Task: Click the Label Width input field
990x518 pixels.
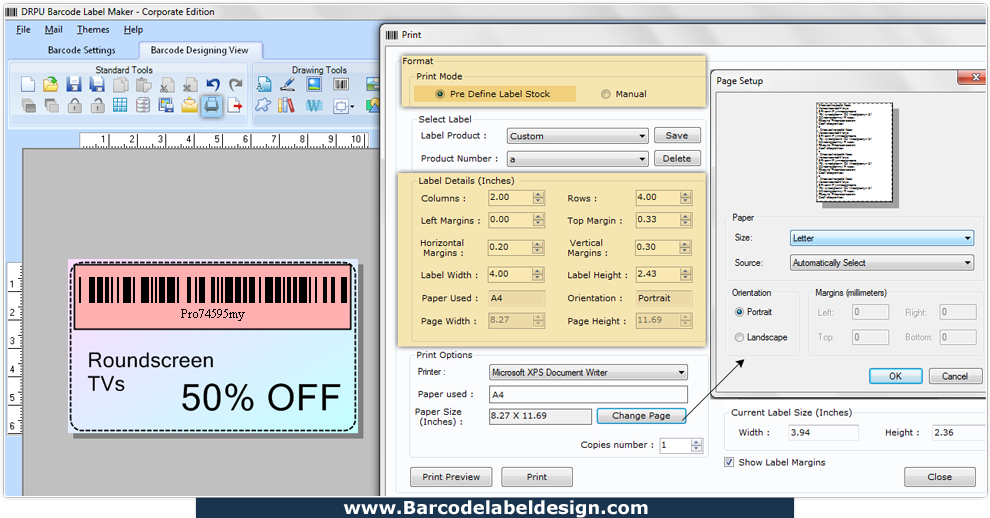Action: [x=510, y=274]
